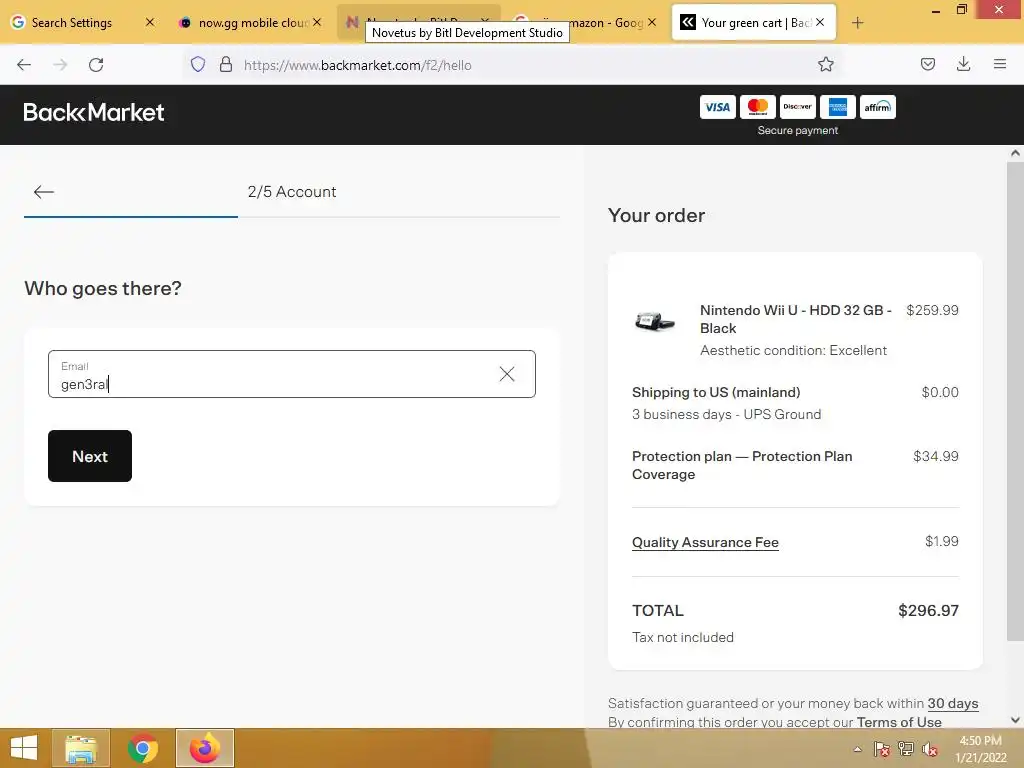The height and width of the screenshot is (768, 1024).
Task: Click the $259.99 product price
Action: click(932, 310)
